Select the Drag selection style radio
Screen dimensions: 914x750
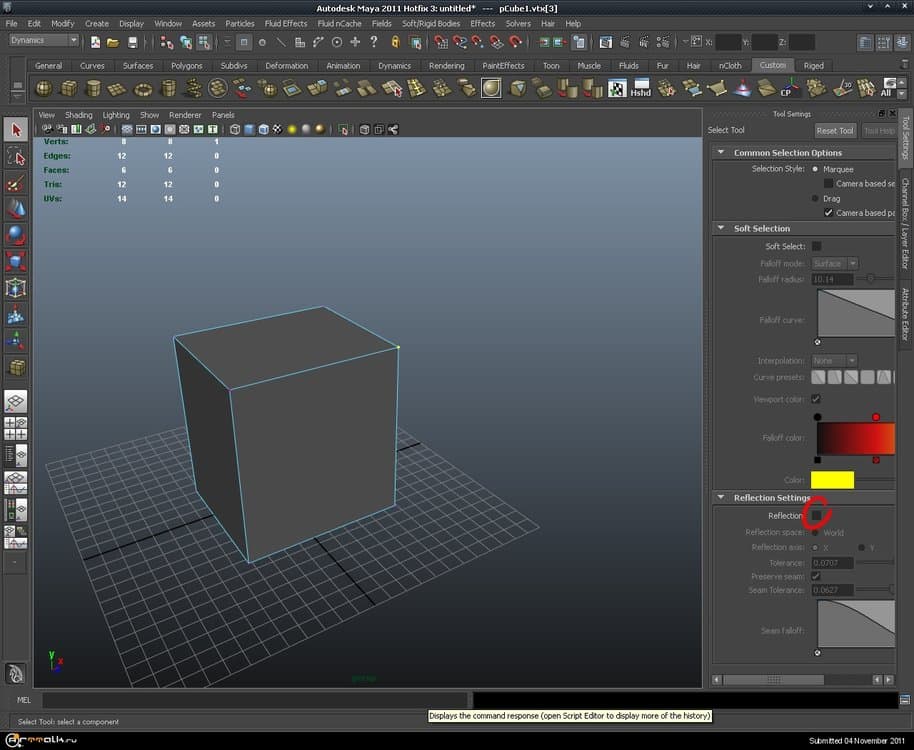coord(815,198)
